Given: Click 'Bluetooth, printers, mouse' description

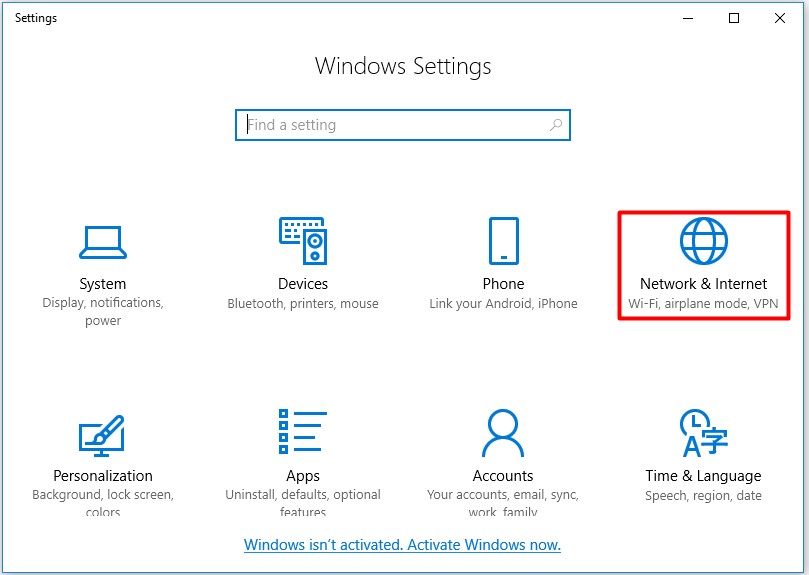Looking at the screenshot, I should coord(303,304).
